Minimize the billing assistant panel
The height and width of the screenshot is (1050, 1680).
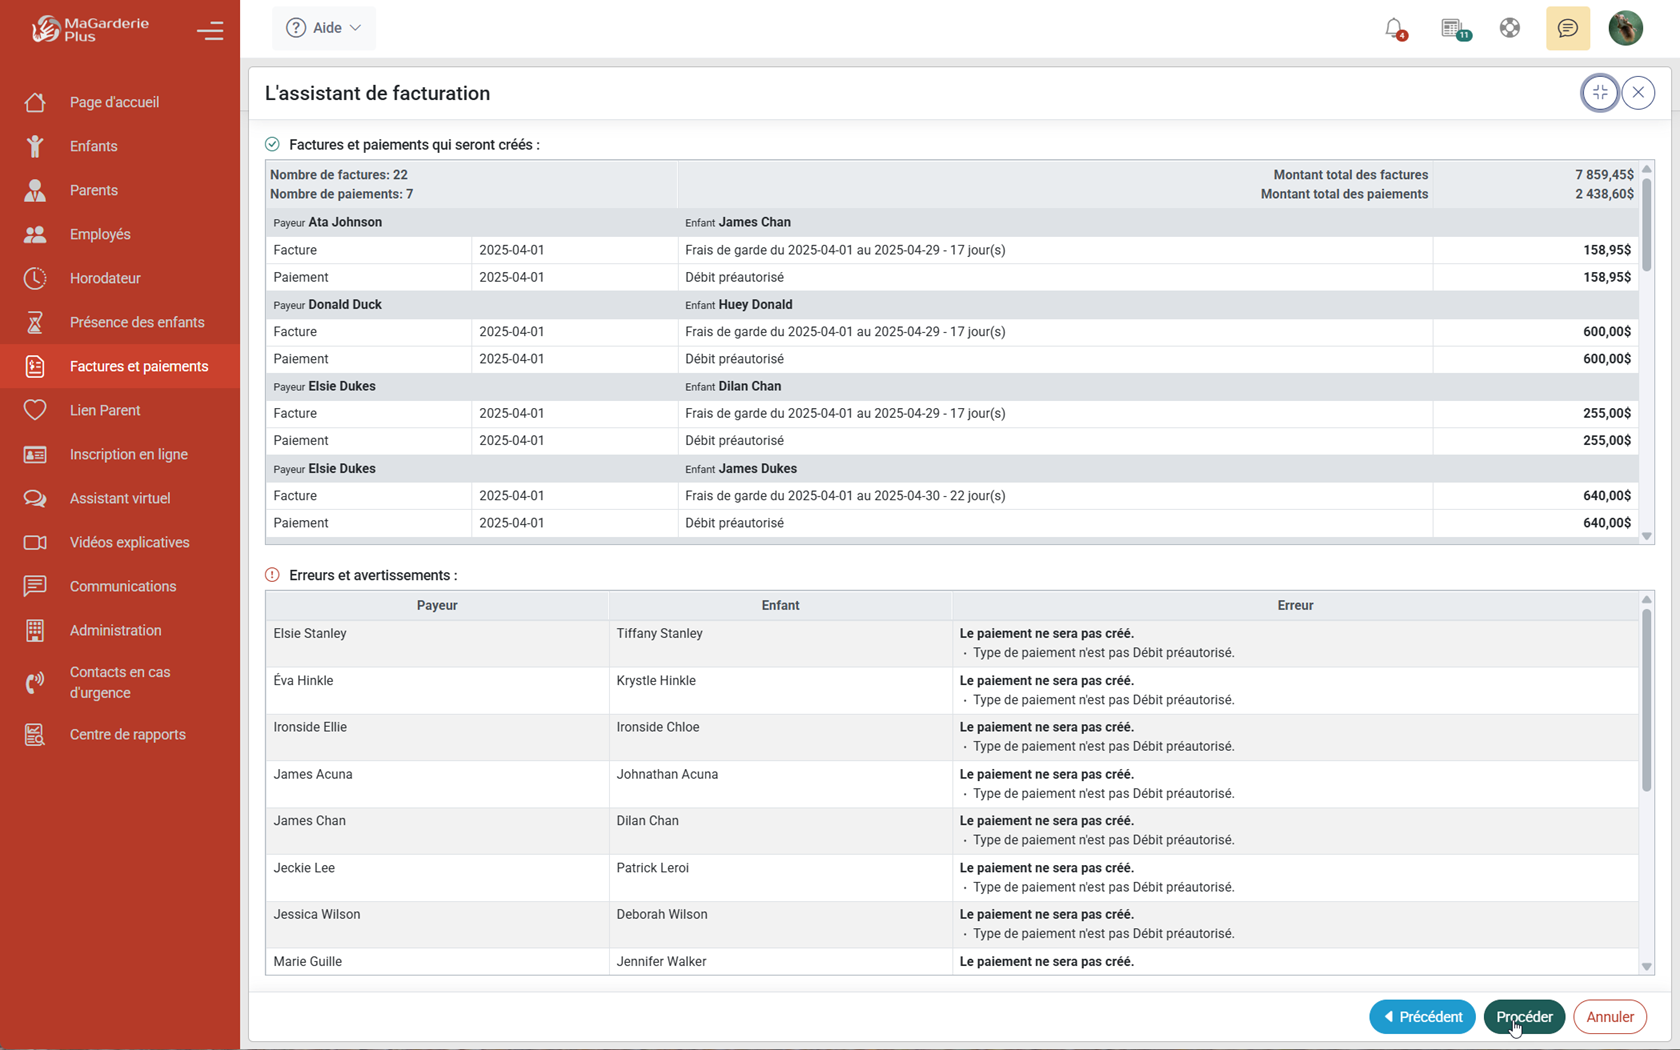(x=1600, y=93)
